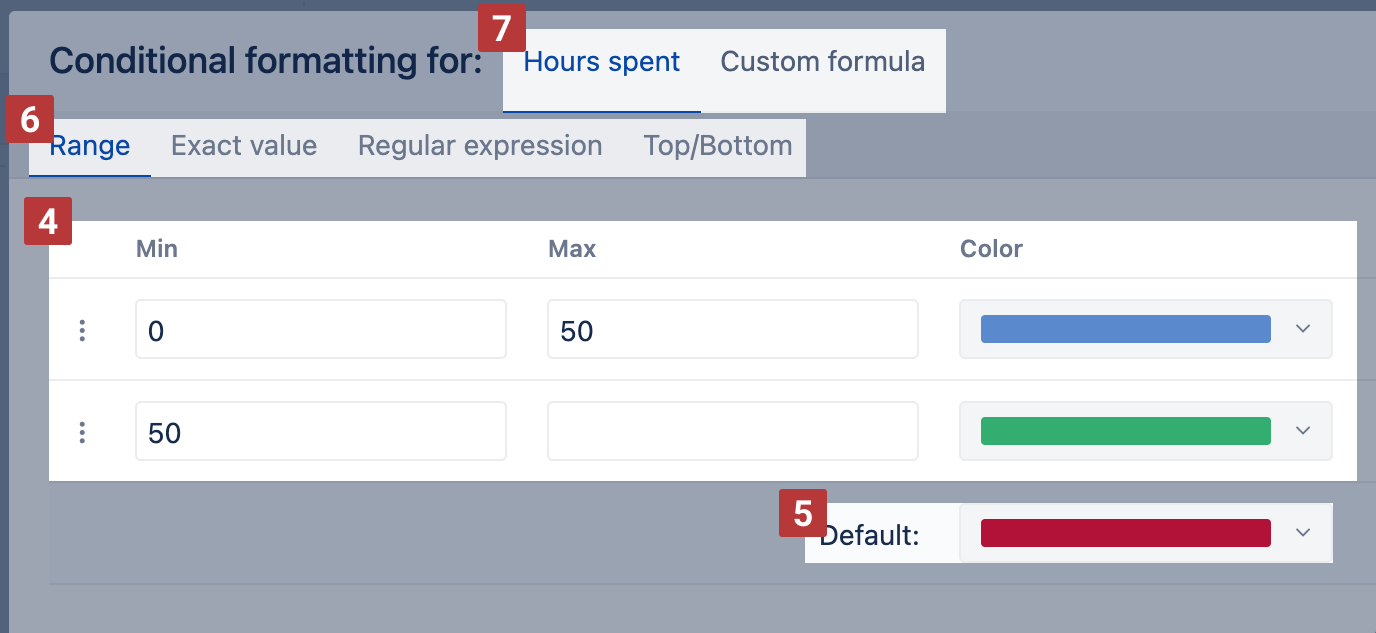Screen dimensions: 1376x633
Task: Open the Regular expression tab
Action: coord(480,146)
